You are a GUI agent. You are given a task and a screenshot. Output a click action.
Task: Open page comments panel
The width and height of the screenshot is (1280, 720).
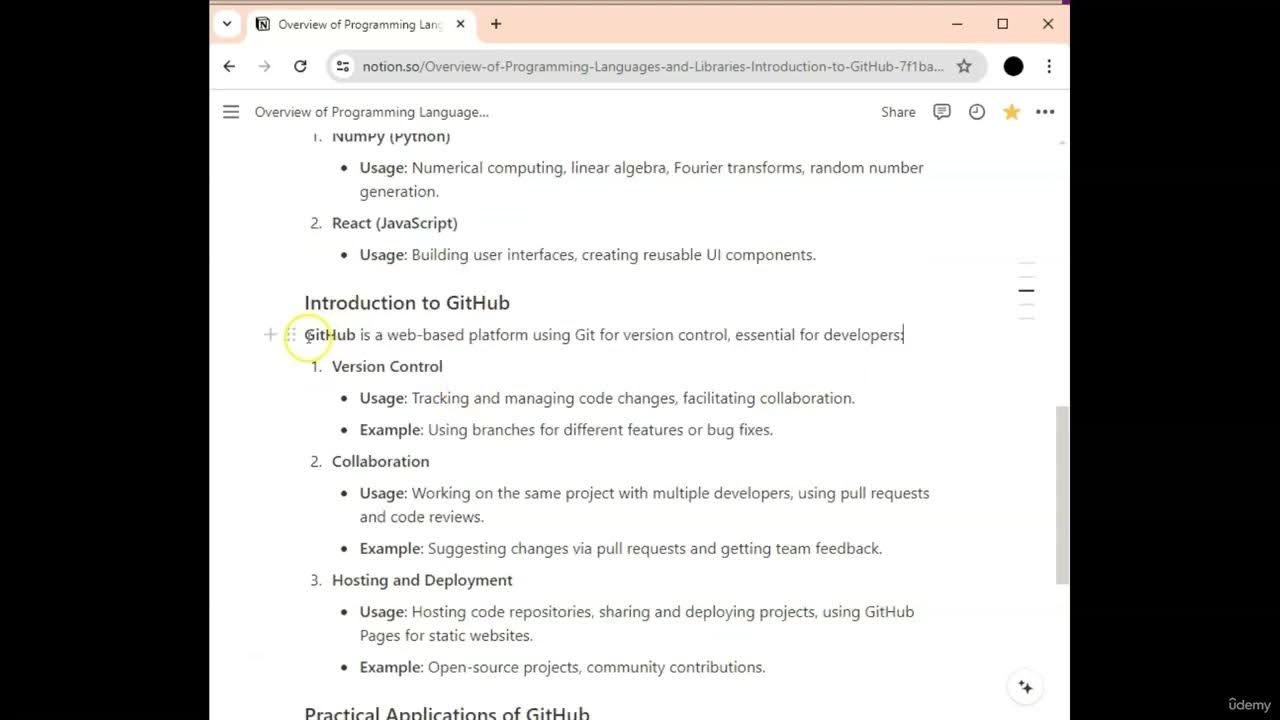tap(942, 112)
